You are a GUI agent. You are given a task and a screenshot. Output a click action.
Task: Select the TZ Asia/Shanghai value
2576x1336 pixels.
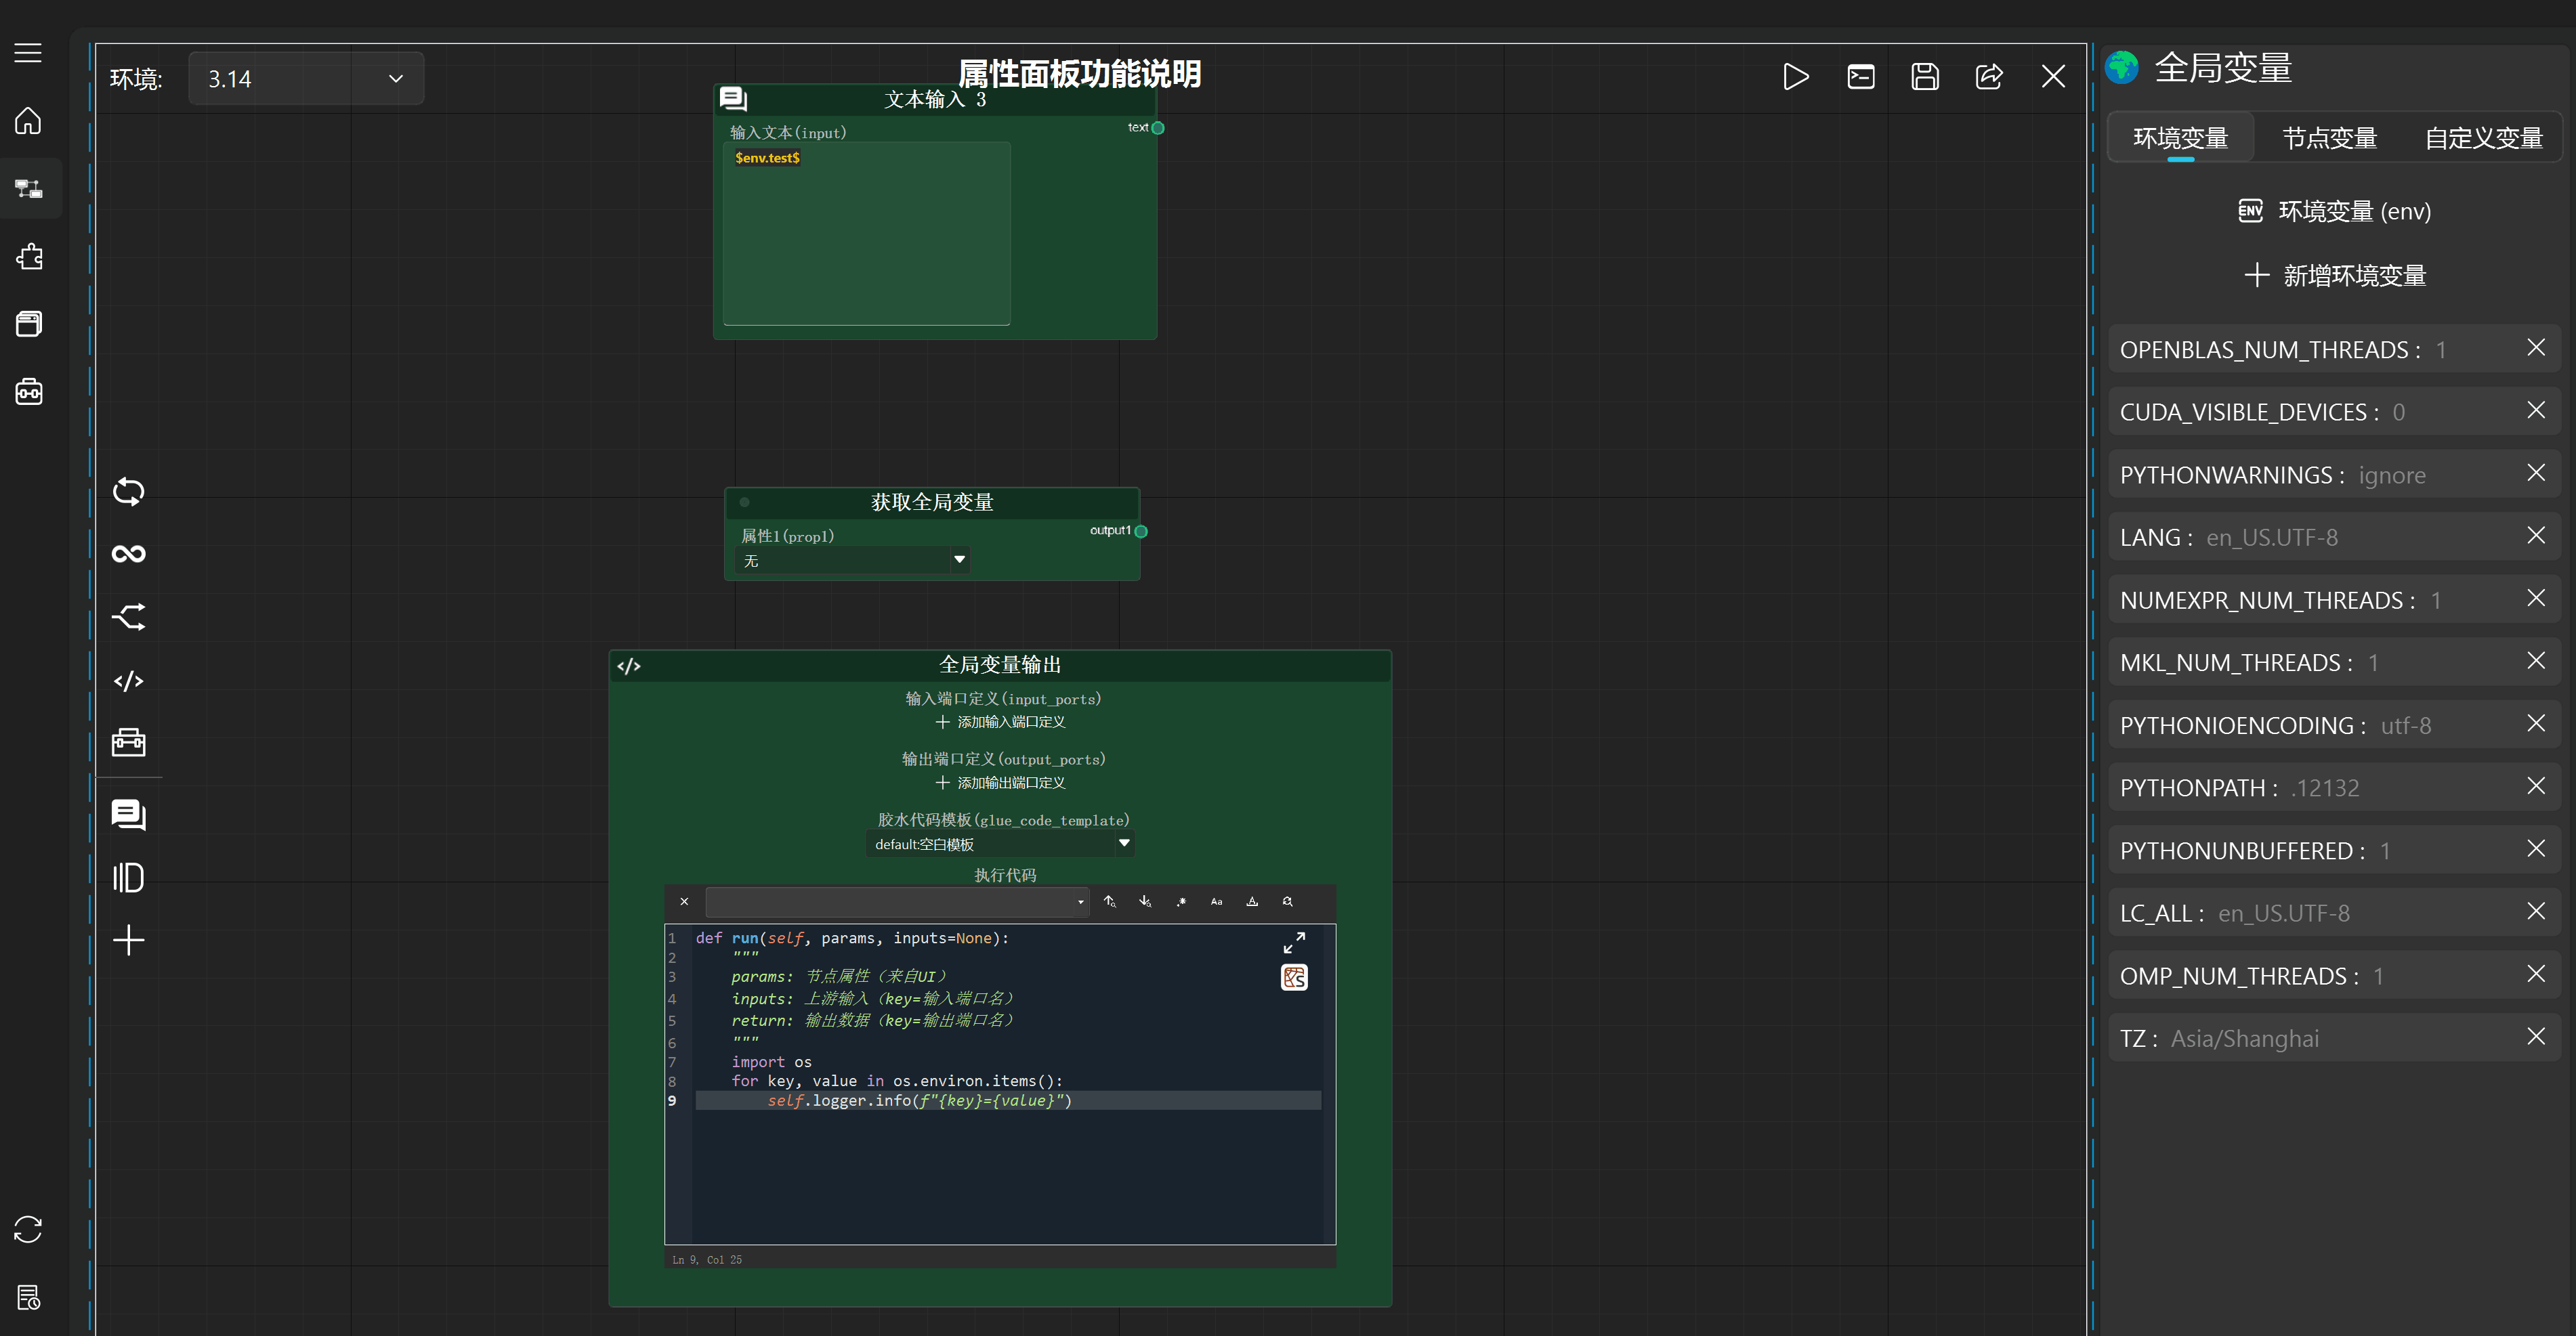pyautogui.click(x=2244, y=1039)
